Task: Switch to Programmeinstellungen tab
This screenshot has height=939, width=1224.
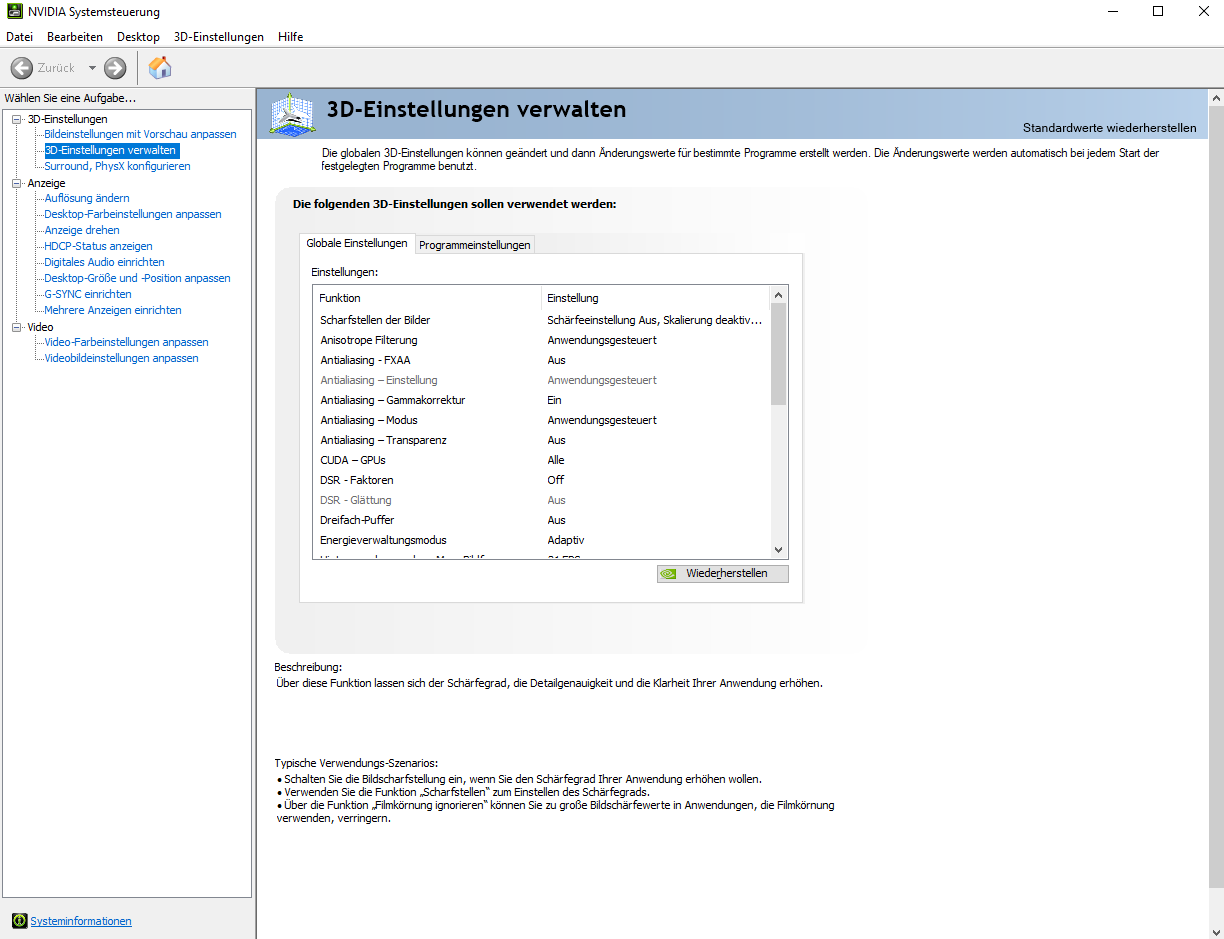Action: 475,245
